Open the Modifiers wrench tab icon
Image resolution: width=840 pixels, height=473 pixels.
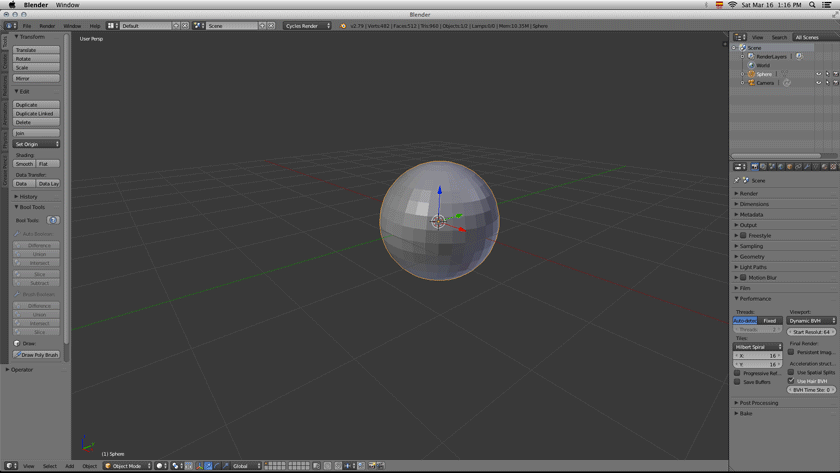tap(807, 167)
